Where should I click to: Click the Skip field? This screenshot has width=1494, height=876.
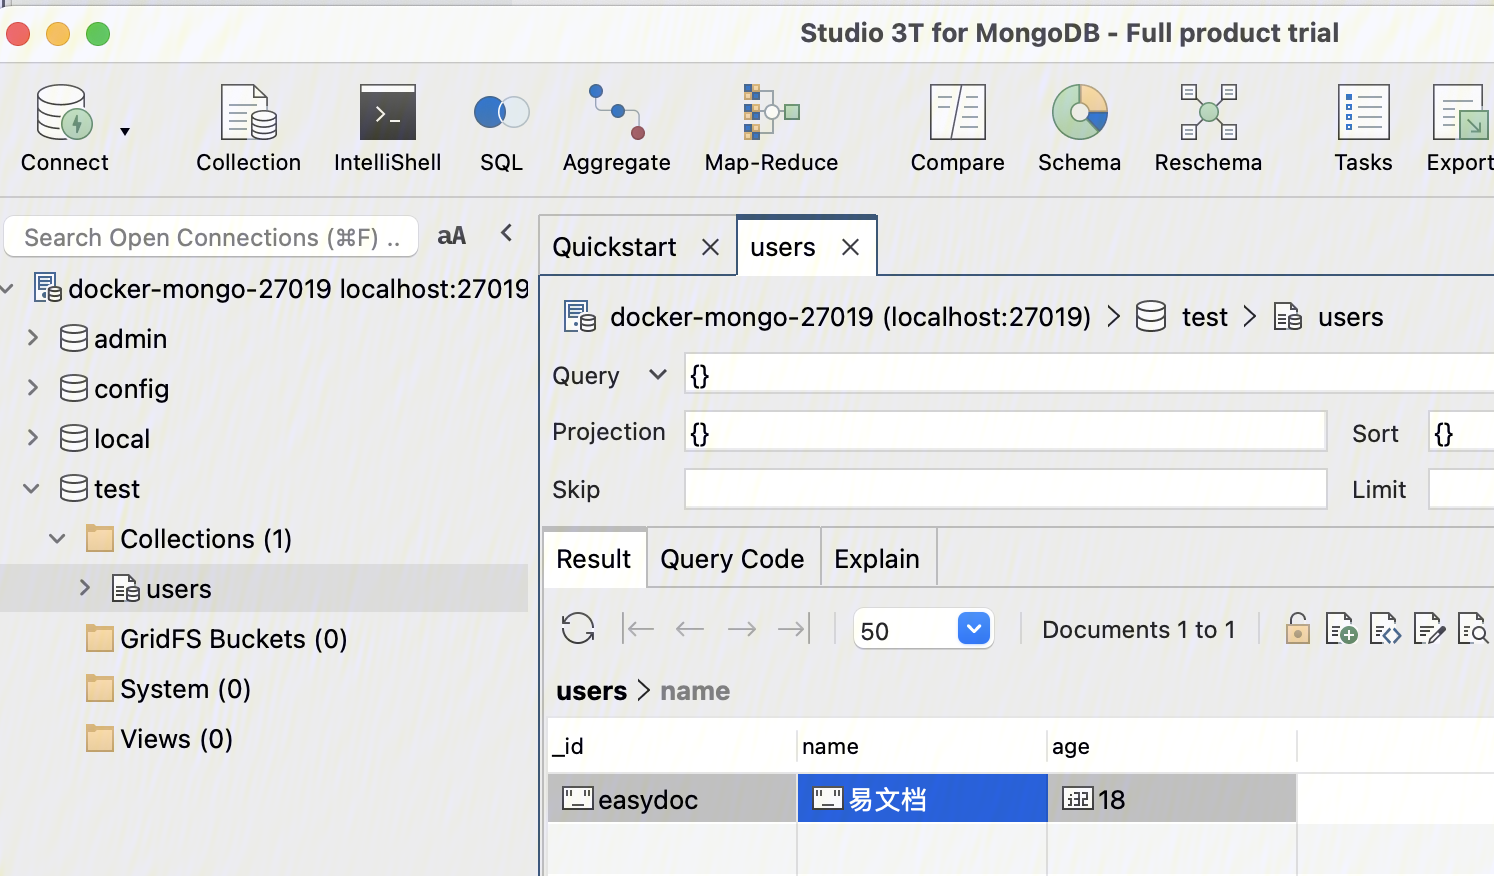pyautogui.click(x=1005, y=489)
